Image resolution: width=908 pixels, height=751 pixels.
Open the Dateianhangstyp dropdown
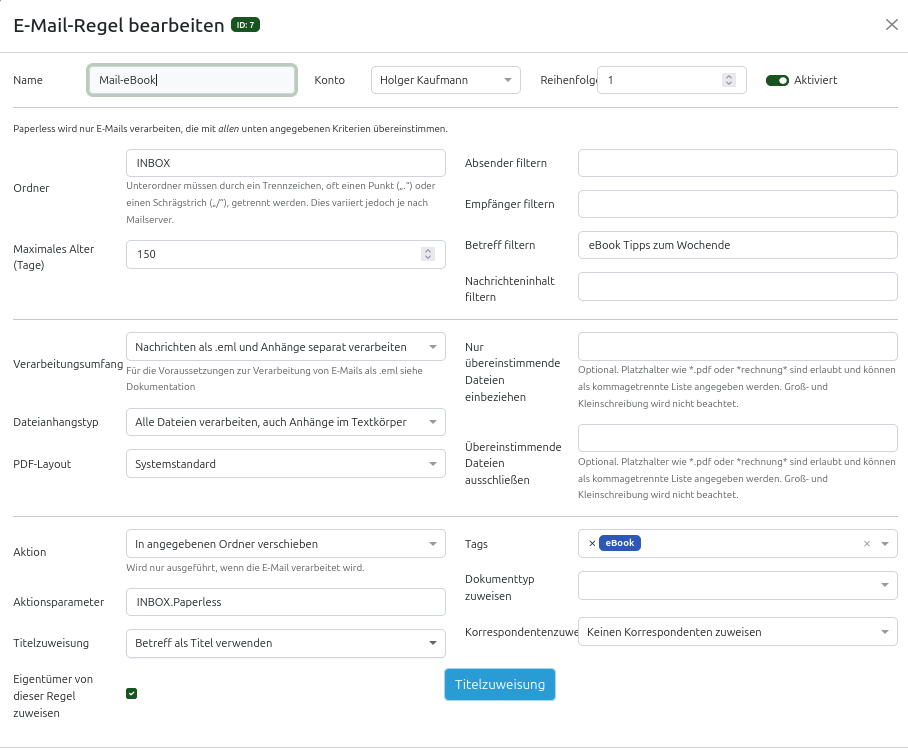point(286,422)
